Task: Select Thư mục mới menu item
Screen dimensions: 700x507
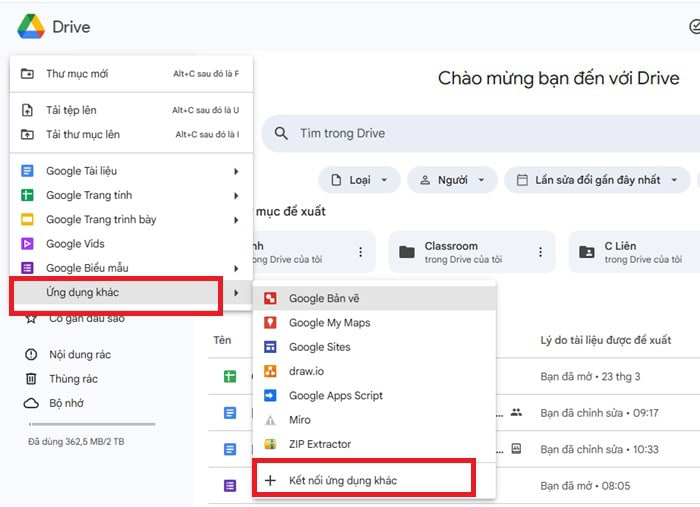Action: pos(131,74)
